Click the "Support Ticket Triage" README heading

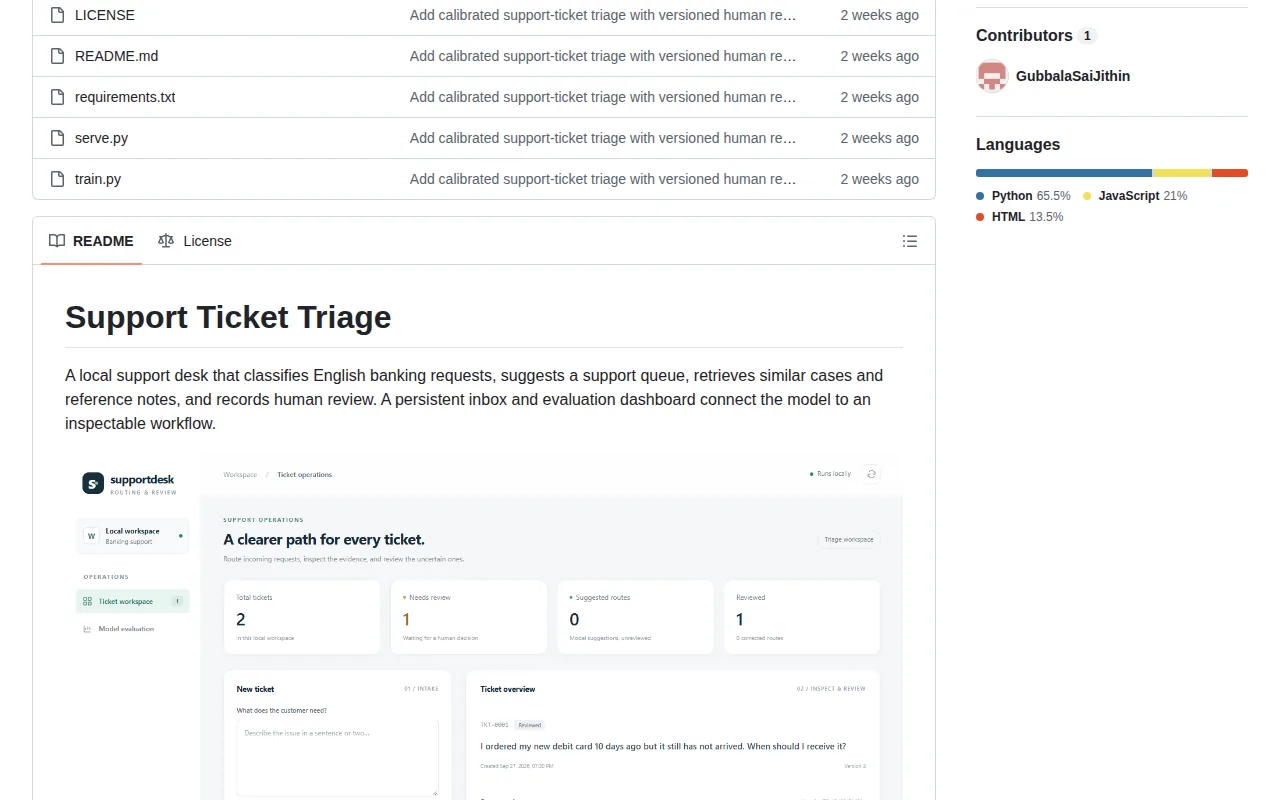point(228,317)
